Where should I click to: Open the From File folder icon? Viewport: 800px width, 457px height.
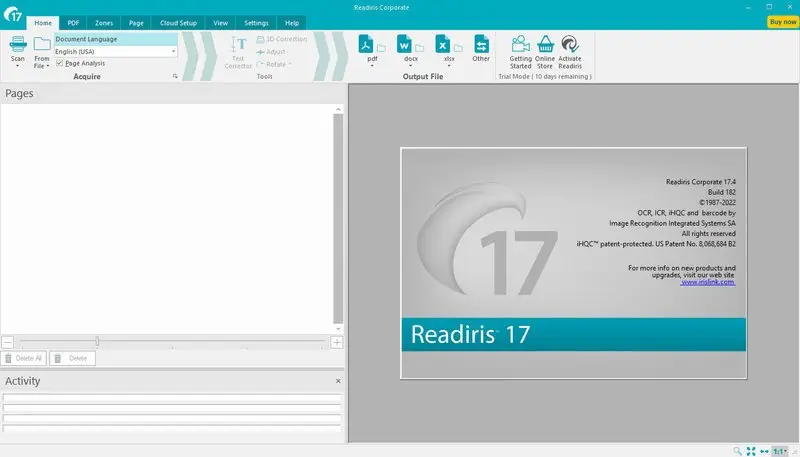[42, 45]
